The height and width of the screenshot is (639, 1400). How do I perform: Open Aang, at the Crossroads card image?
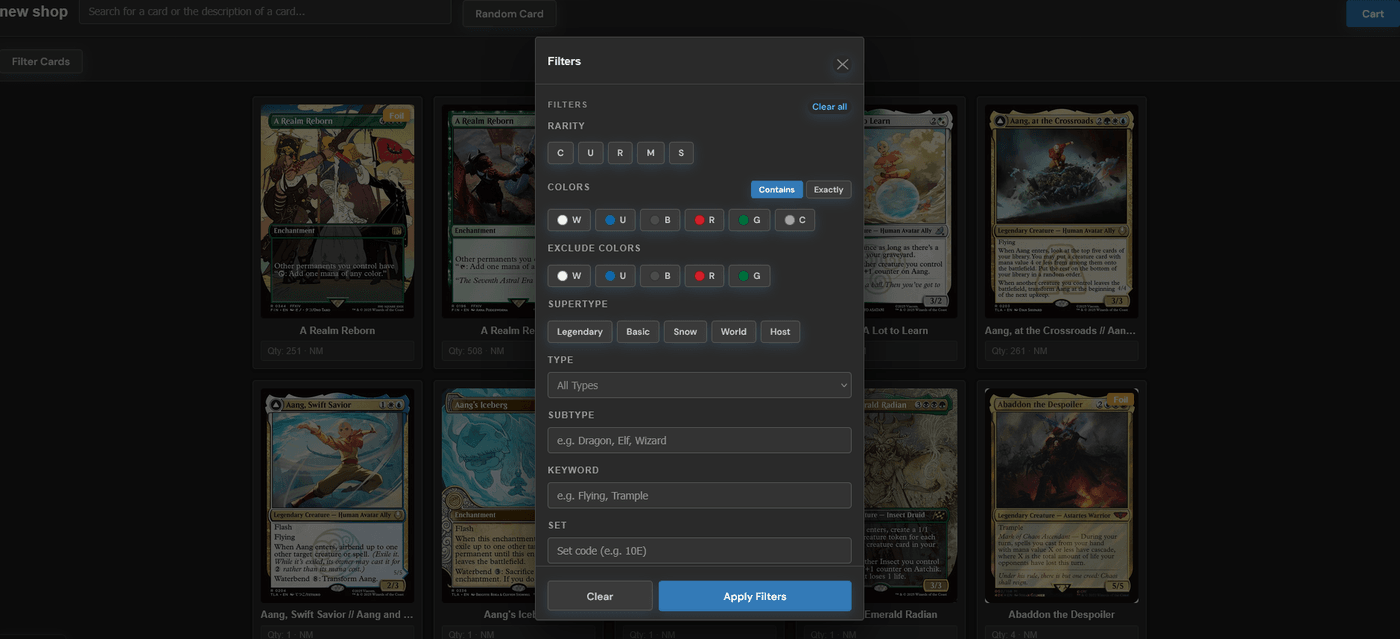pos(1061,211)
